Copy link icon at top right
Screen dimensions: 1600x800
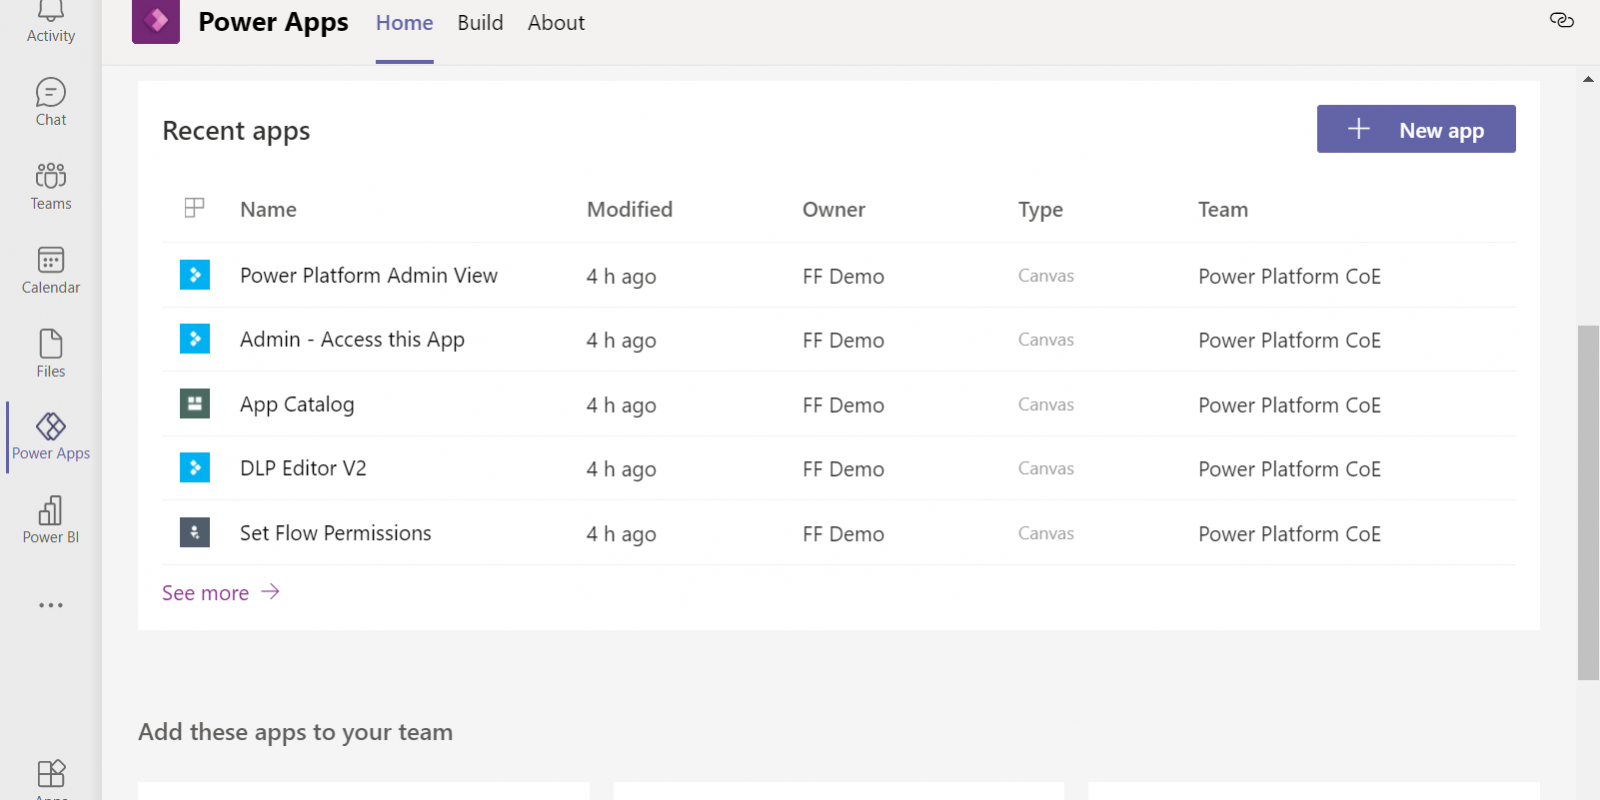point(1561,20)
